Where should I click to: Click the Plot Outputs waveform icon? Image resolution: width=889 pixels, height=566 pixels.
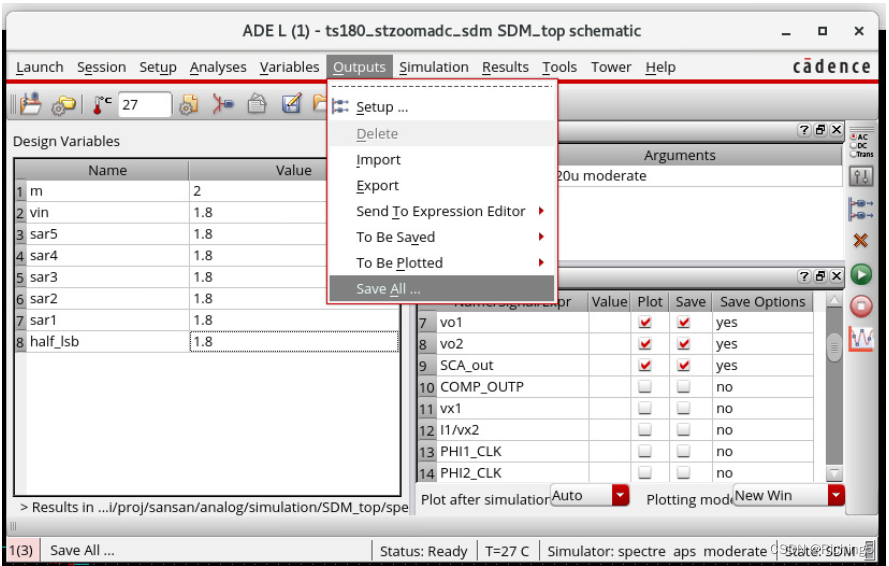[860, 339]
